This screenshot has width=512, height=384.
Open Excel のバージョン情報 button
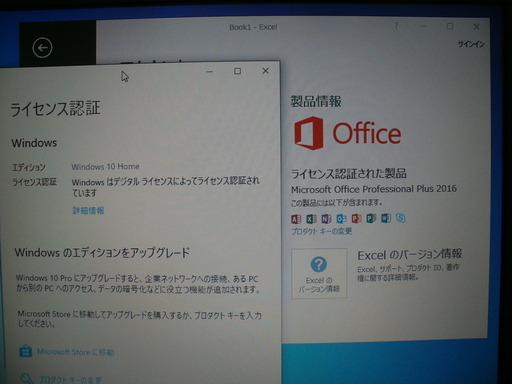coord(319,273)
